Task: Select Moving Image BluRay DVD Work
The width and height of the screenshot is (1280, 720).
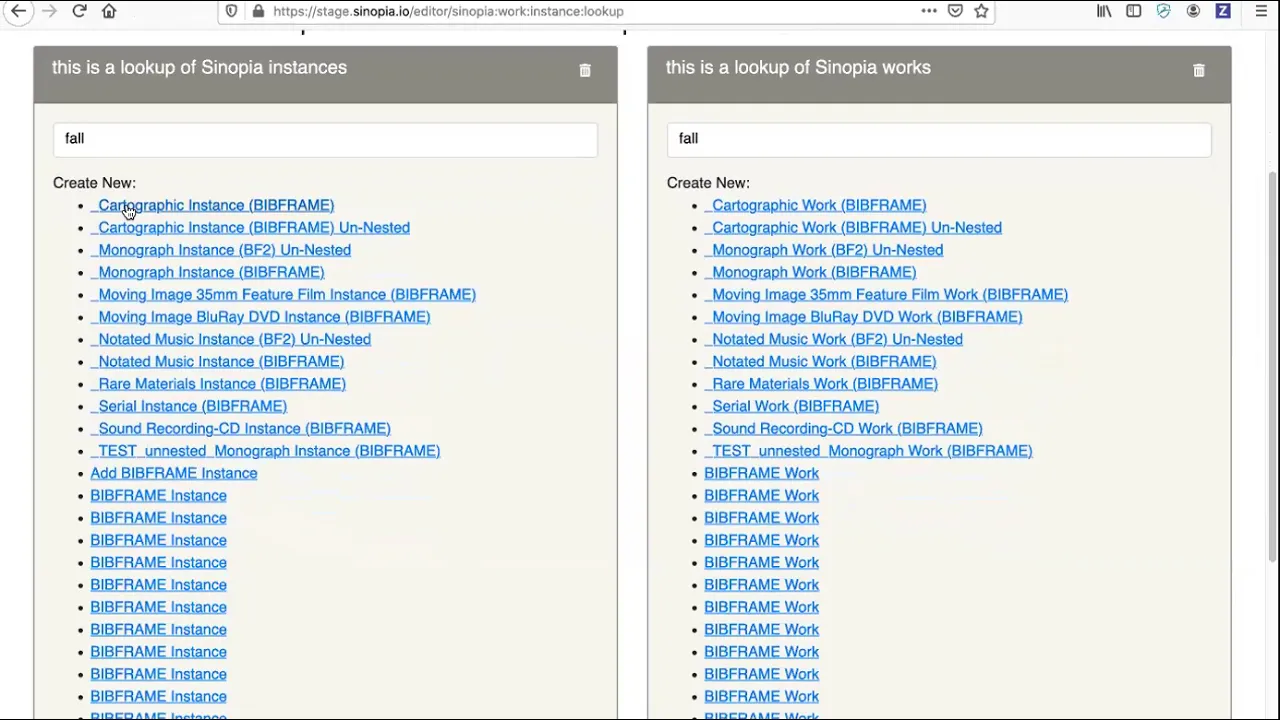Action: [863, 317]
